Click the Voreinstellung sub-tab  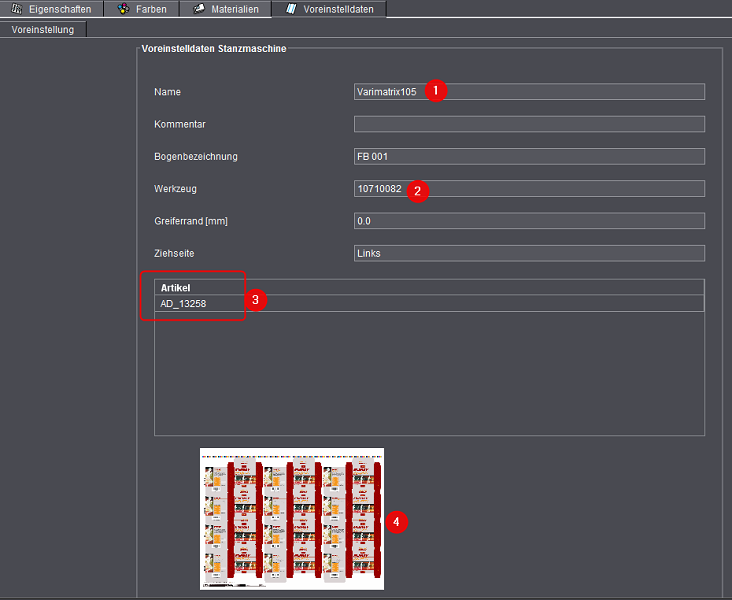coord(43,29)
